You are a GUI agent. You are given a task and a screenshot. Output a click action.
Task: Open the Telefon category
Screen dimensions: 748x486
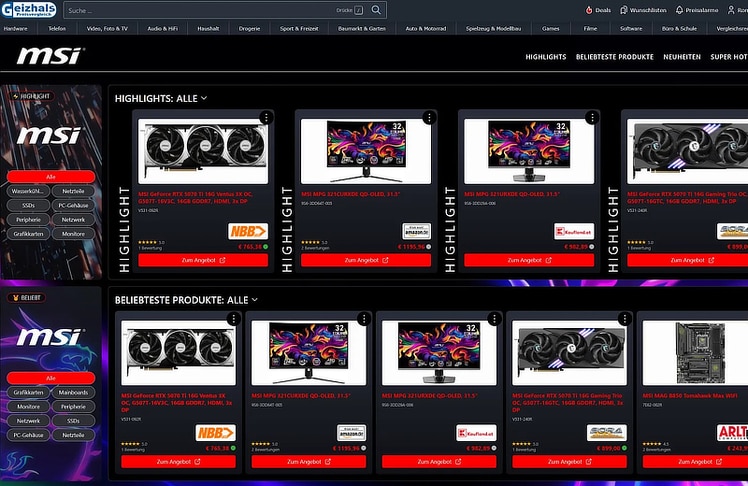coord(57,29)
